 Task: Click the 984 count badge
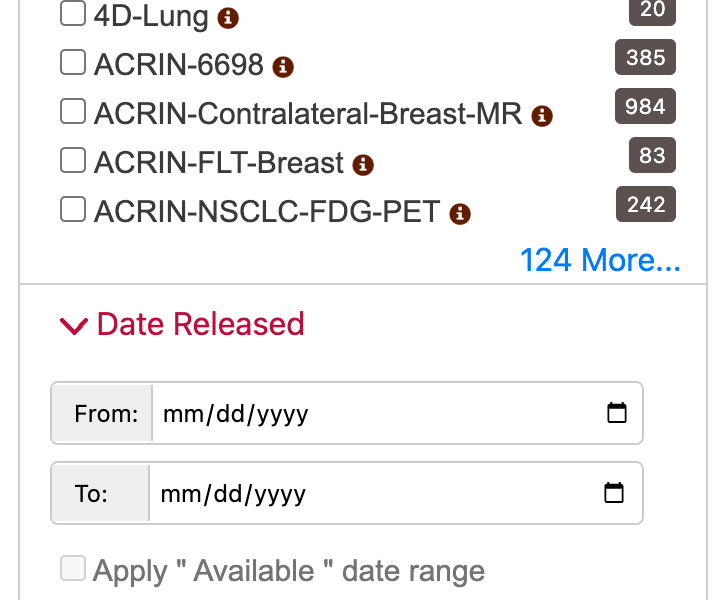click(x=645, y=106)
